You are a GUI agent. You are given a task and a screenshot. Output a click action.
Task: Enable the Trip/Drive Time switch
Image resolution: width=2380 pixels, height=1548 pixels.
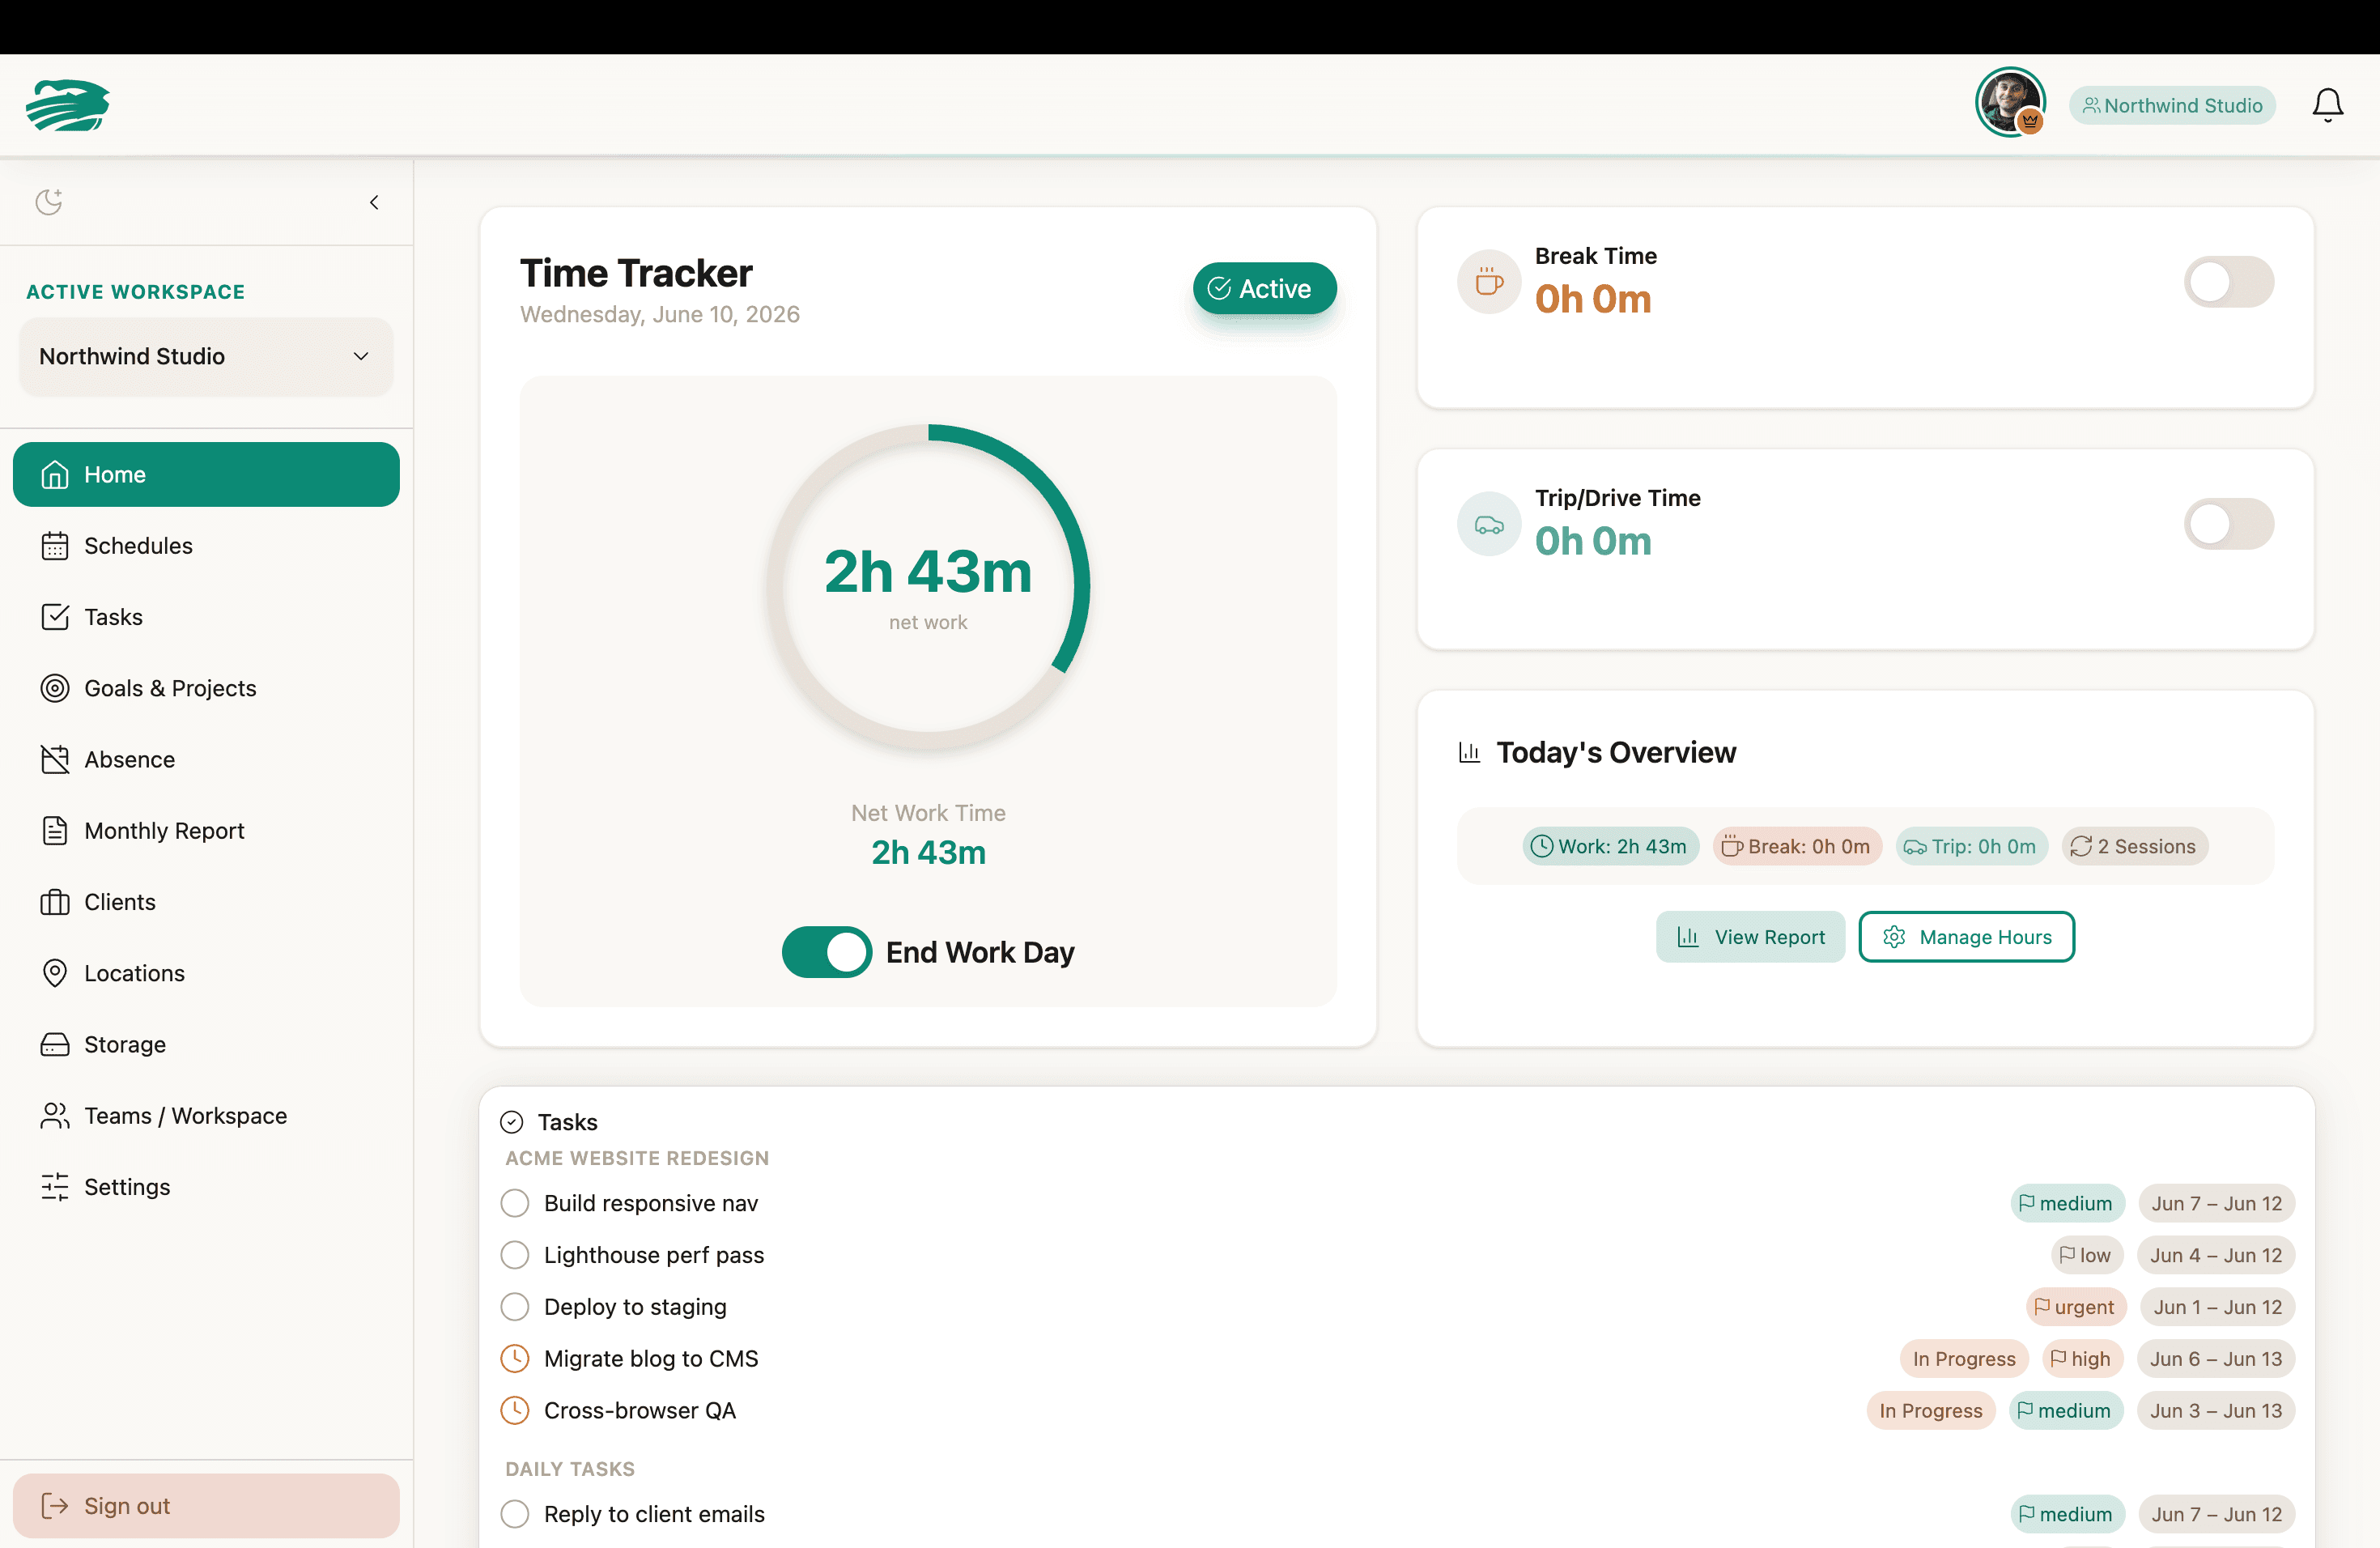(2228, 524)
